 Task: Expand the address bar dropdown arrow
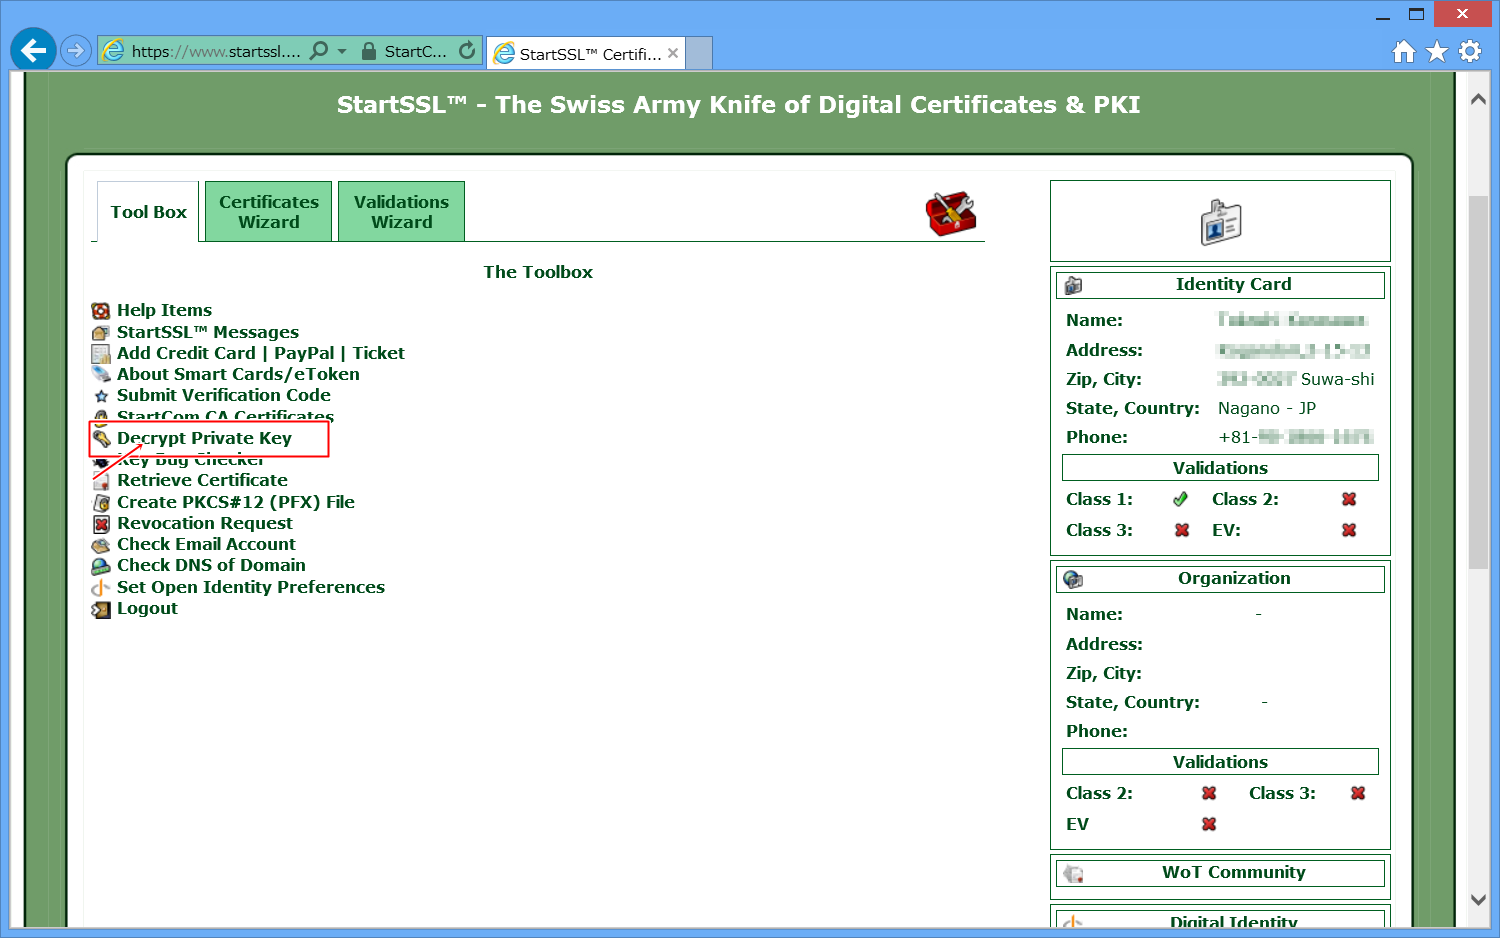[x=342, y=51]
